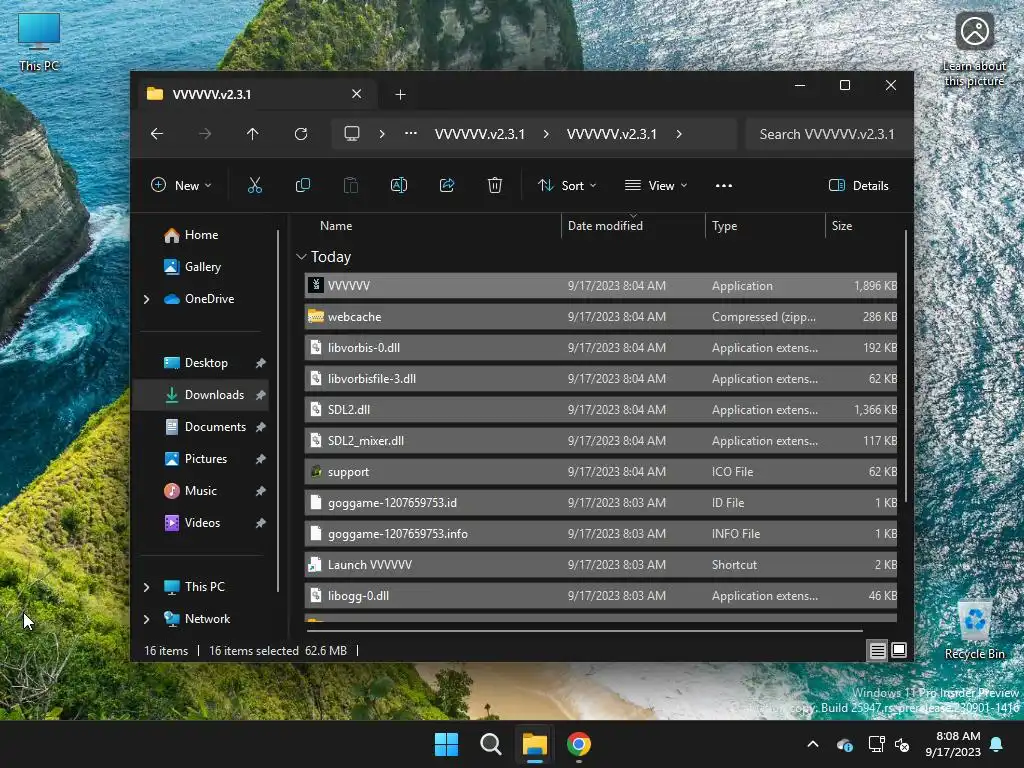Click the address bar ellipsis for hidden path
This screenshot has height=768, width=1024.
(411, 133)
